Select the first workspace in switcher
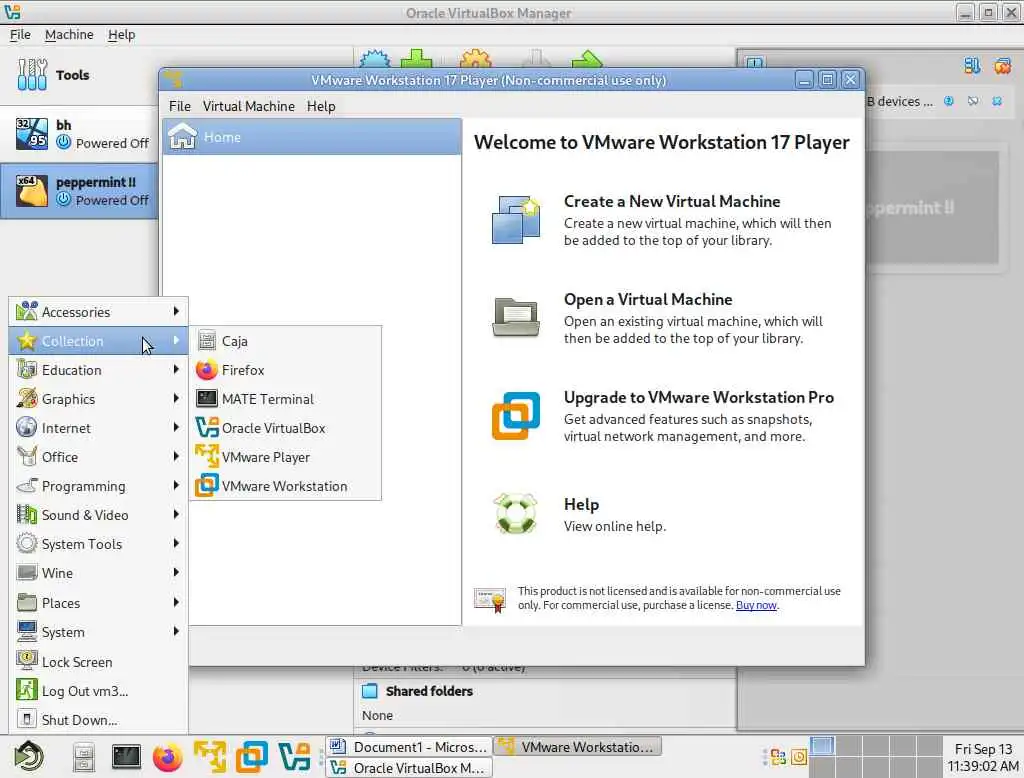The width and height of the screenshot is (1024, 778). 822,746
